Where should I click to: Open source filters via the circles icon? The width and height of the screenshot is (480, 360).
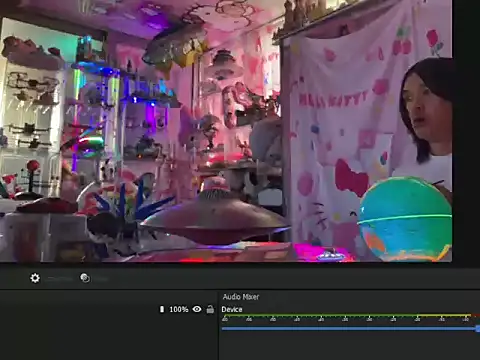click(85, 278)
